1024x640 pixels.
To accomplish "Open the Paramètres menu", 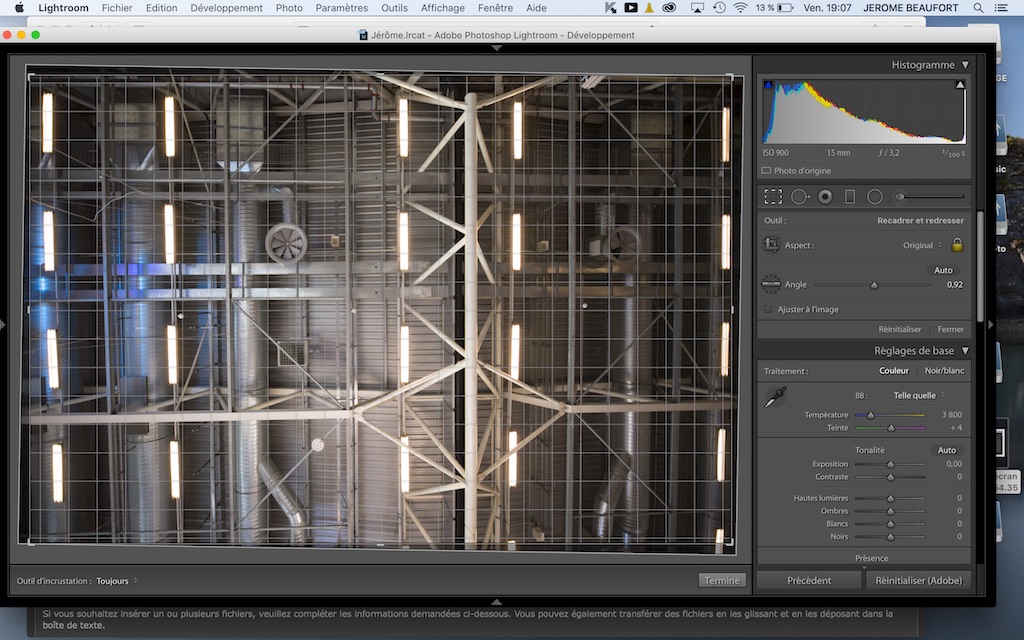I will pos(341,8).
